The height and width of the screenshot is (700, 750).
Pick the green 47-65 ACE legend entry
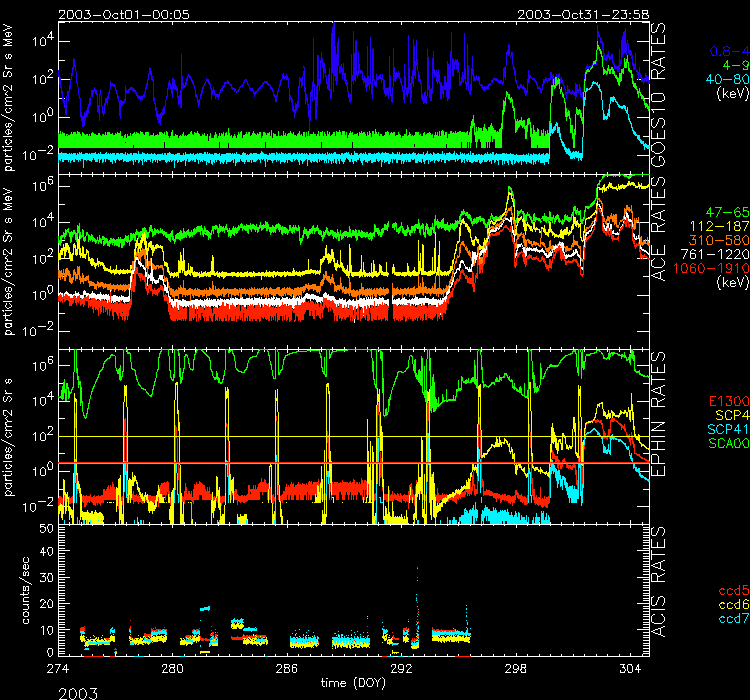coord(724,213)
